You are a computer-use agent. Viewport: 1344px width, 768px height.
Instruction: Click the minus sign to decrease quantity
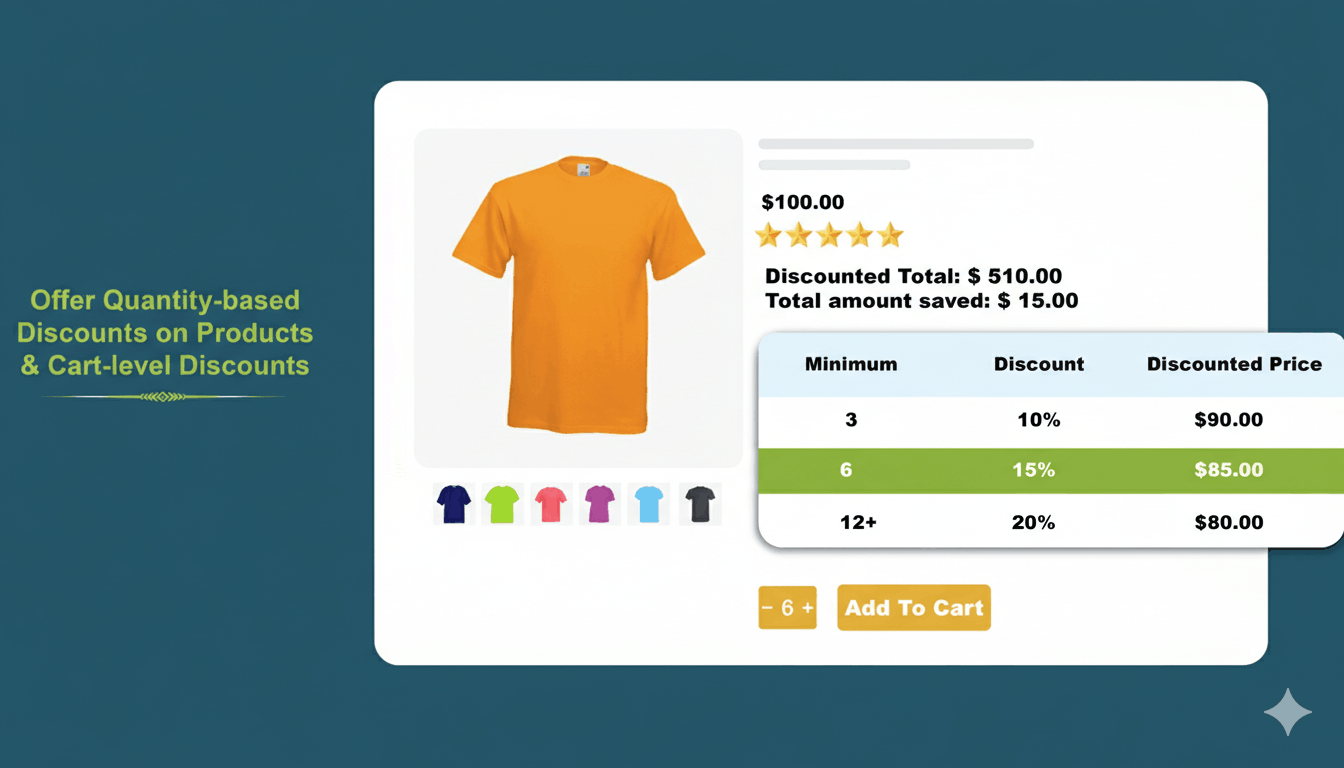pyautogui.click(x=768, y=607)
